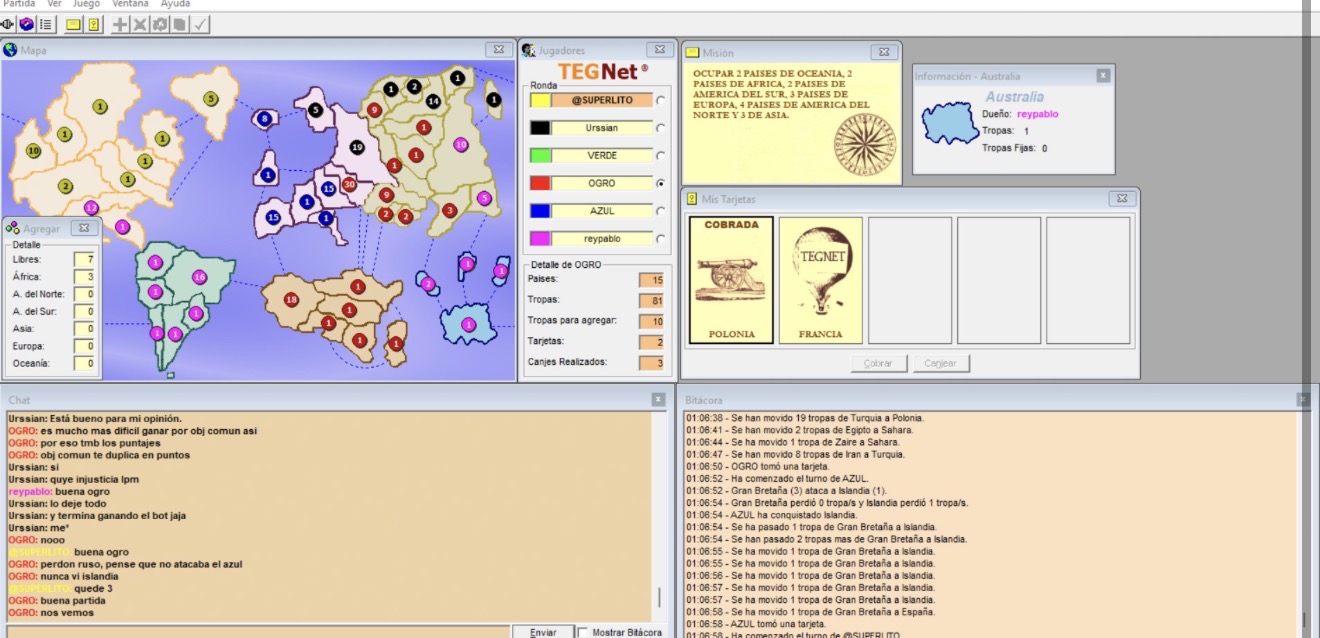The height and width of the screenshot is (638, 1320).
Task: Select the radio button beside Urssian
Action: pos(660,128)
